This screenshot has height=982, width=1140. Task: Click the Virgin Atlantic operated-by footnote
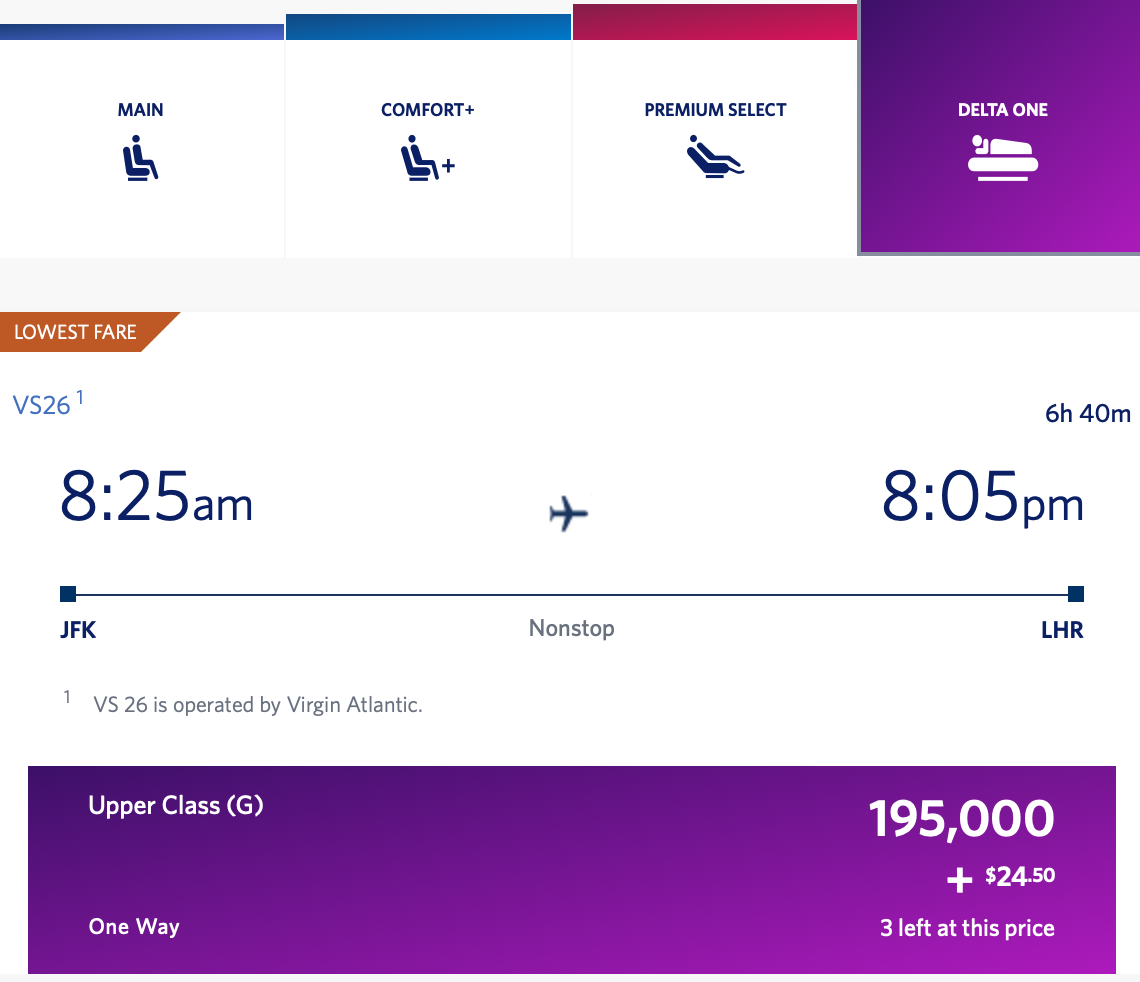pos(257,704)
